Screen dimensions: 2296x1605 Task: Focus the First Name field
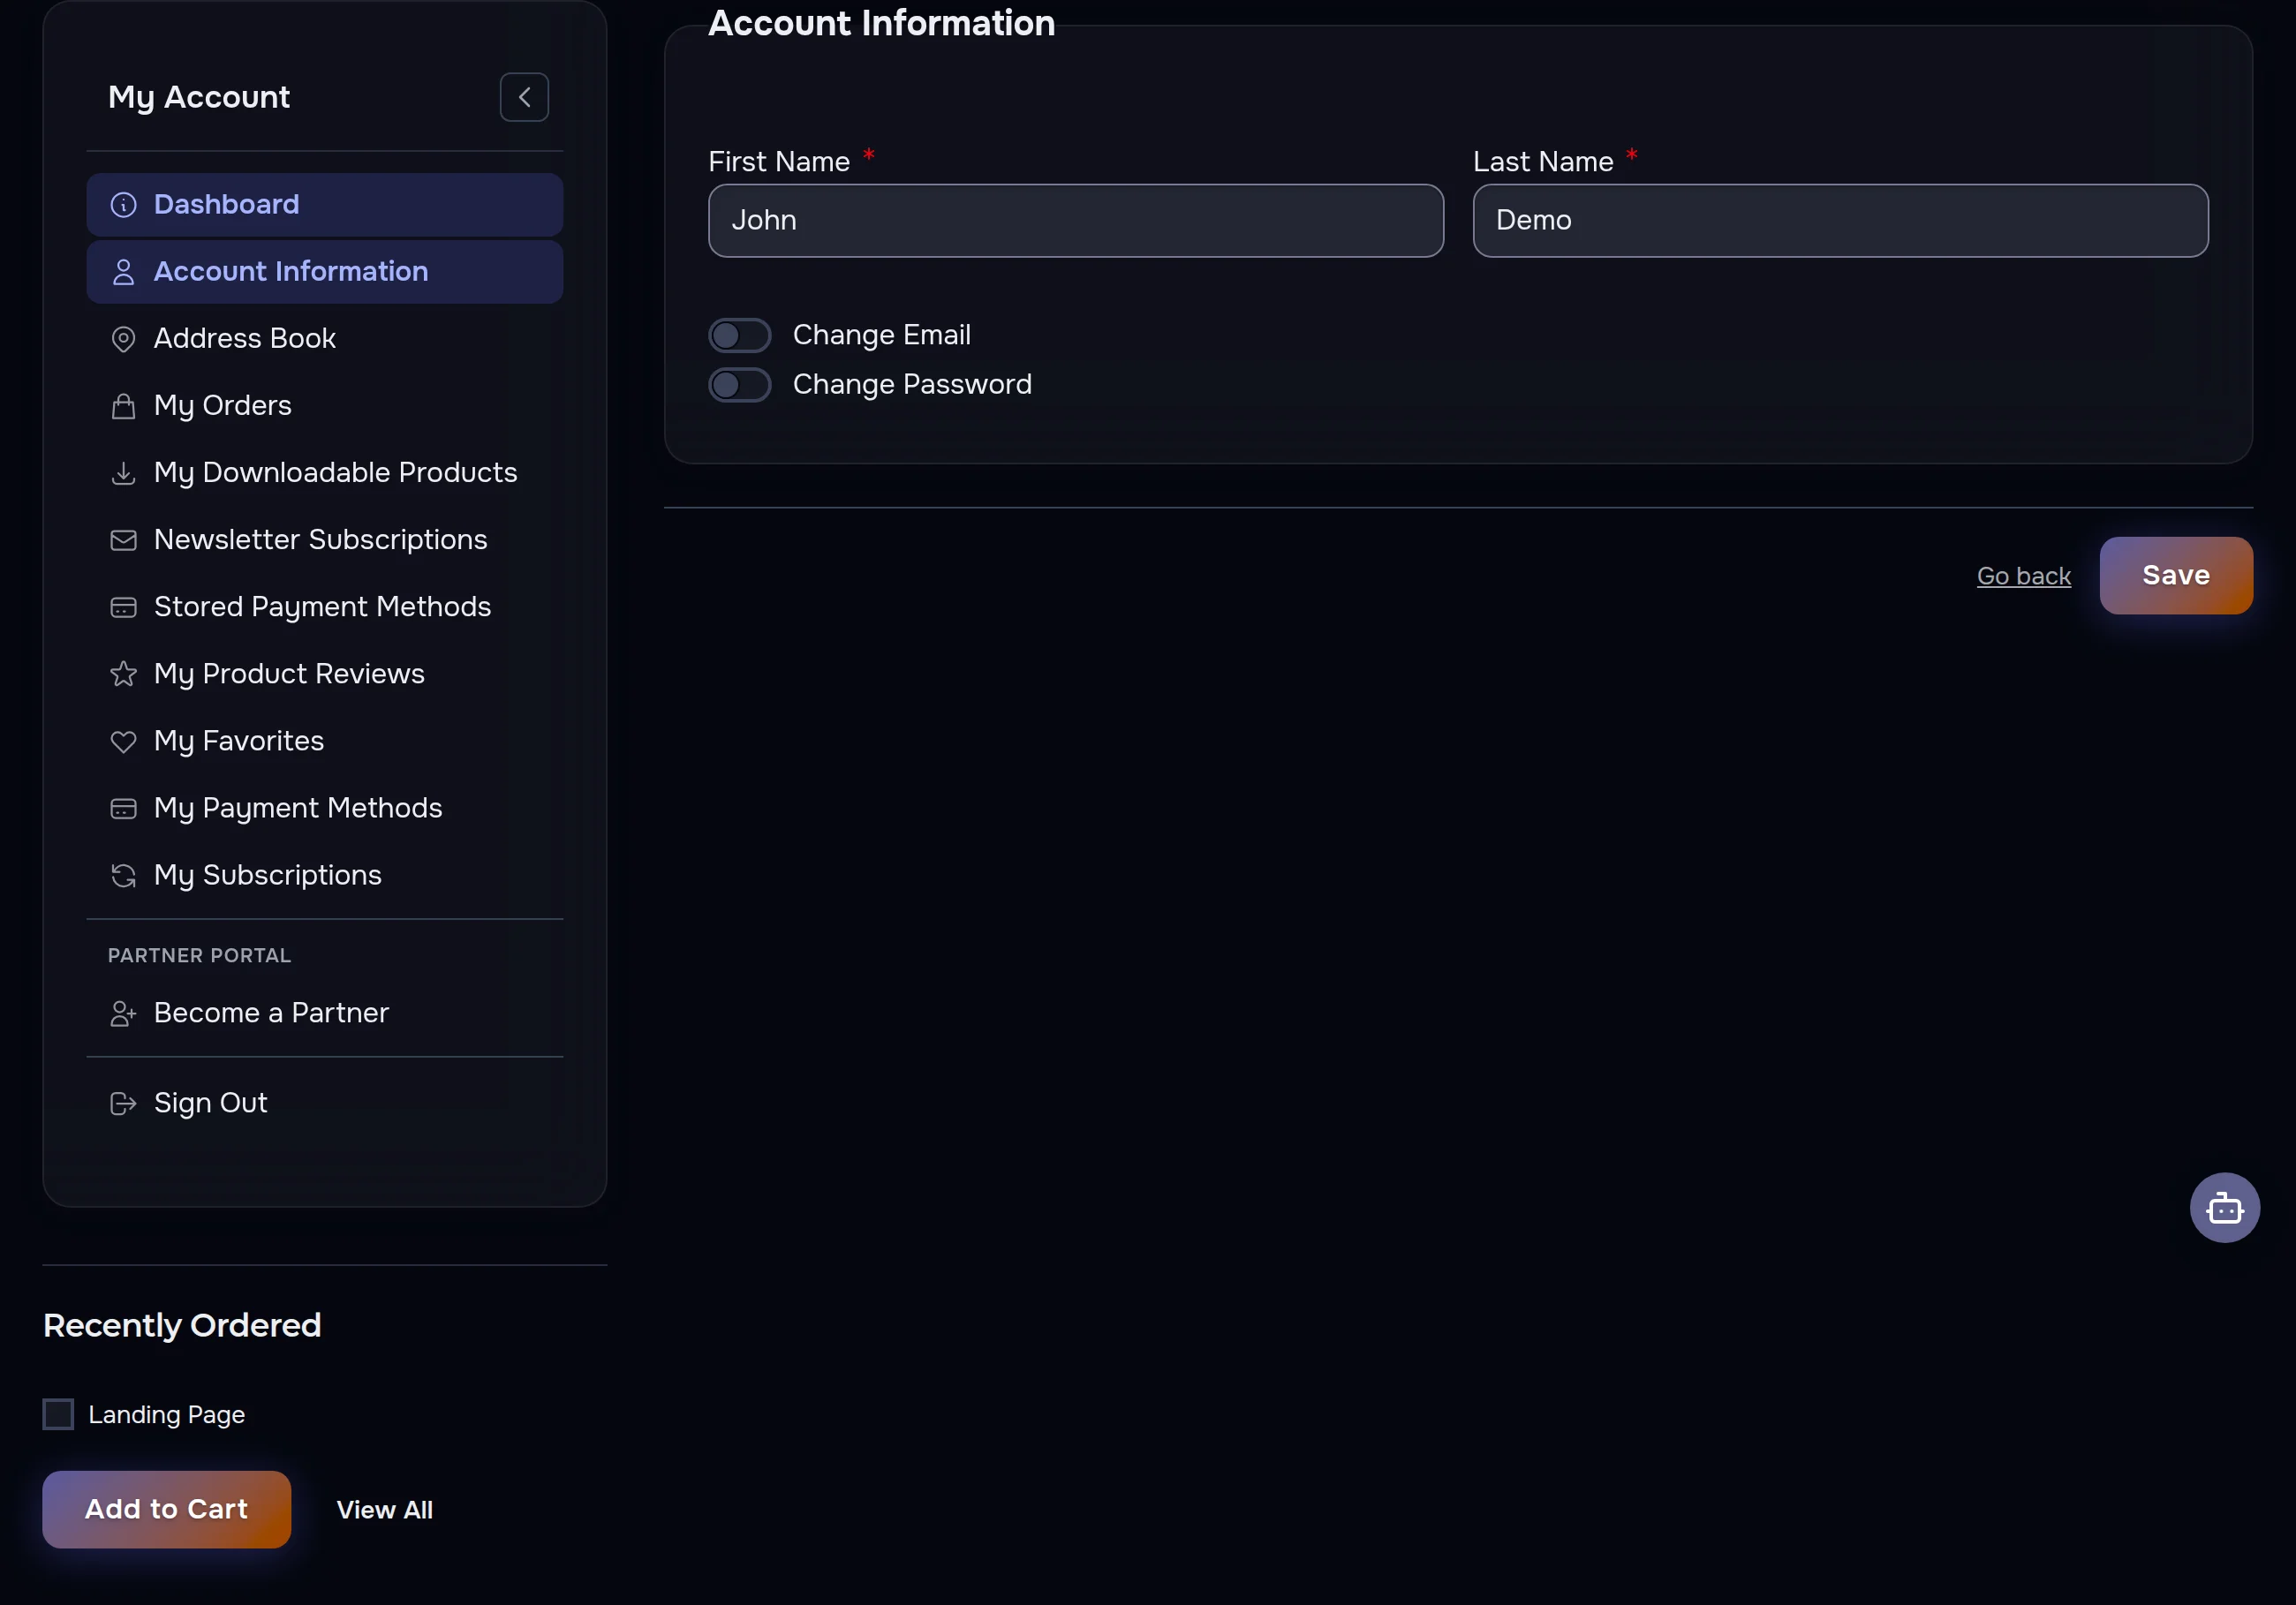pos(1075,220)
